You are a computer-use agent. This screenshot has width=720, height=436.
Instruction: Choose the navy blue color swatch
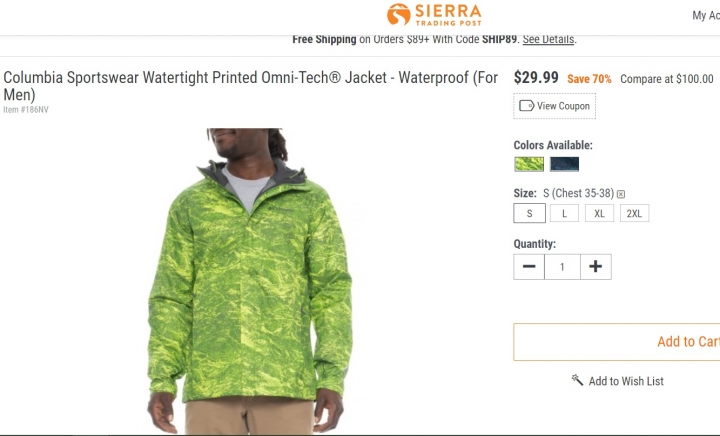[564, 164]
